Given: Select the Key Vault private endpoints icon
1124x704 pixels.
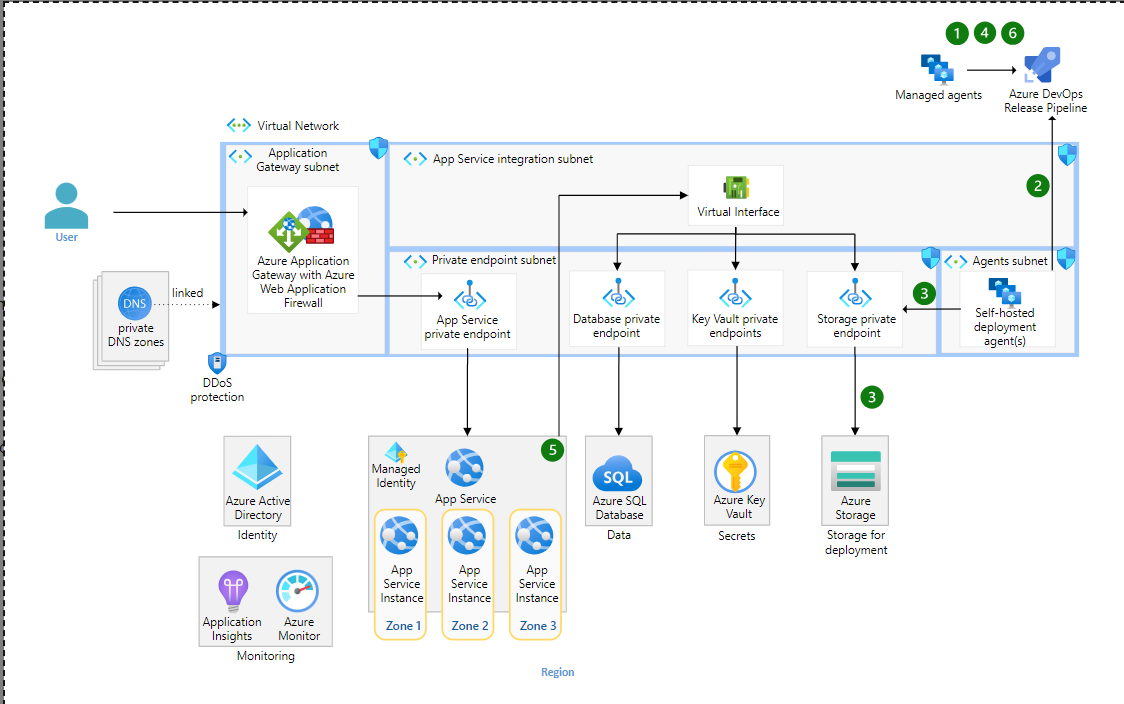Looking at the screenshot, I should (735, 294).
